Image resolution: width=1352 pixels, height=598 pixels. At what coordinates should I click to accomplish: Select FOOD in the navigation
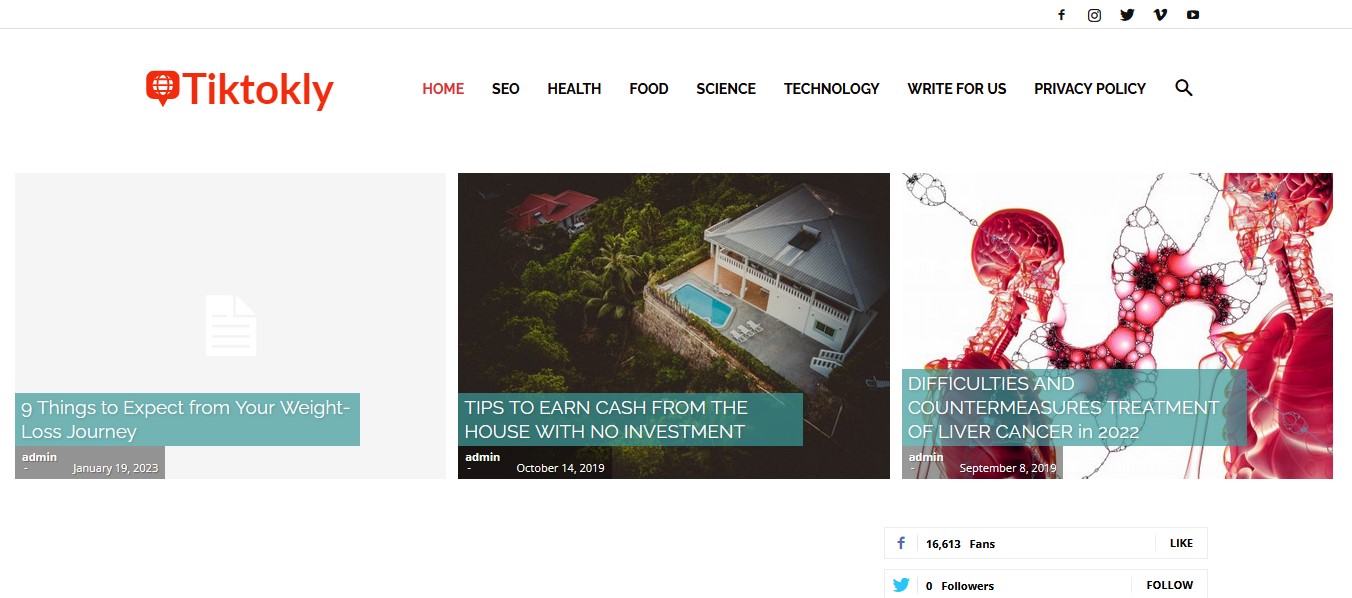pos(649,88)
